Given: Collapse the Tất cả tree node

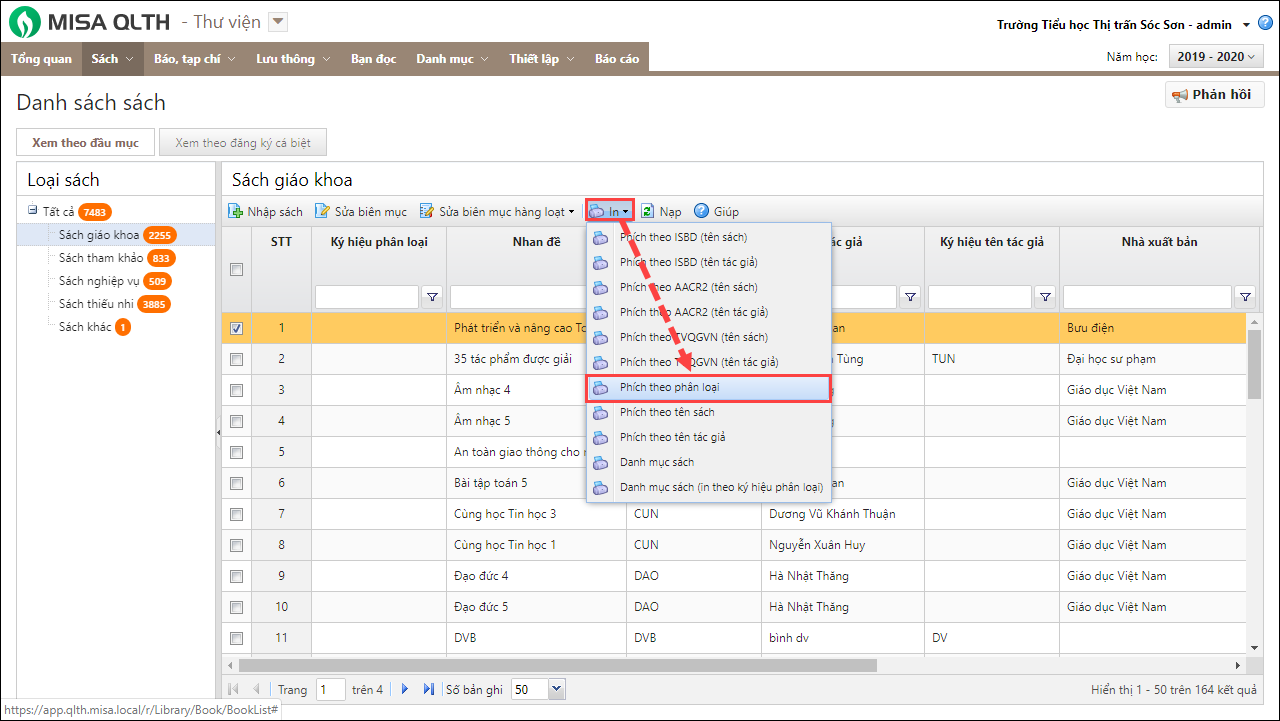Looking at the screenshot, I should pos(33,211).
